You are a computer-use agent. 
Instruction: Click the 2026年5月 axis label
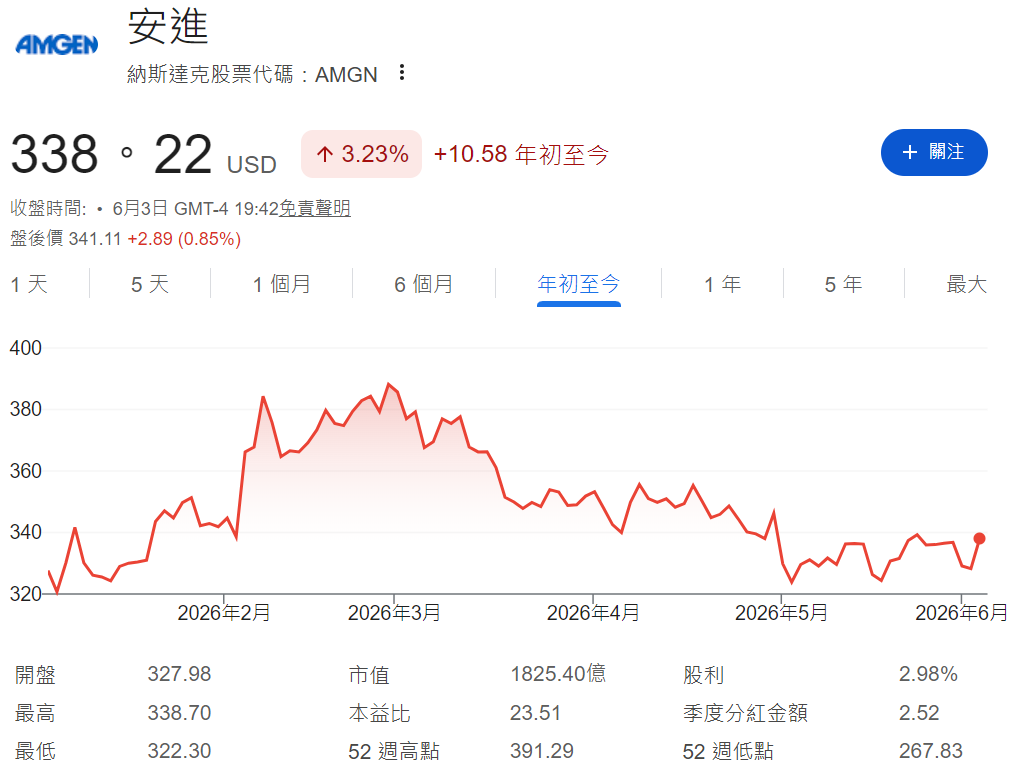point(781,613)
